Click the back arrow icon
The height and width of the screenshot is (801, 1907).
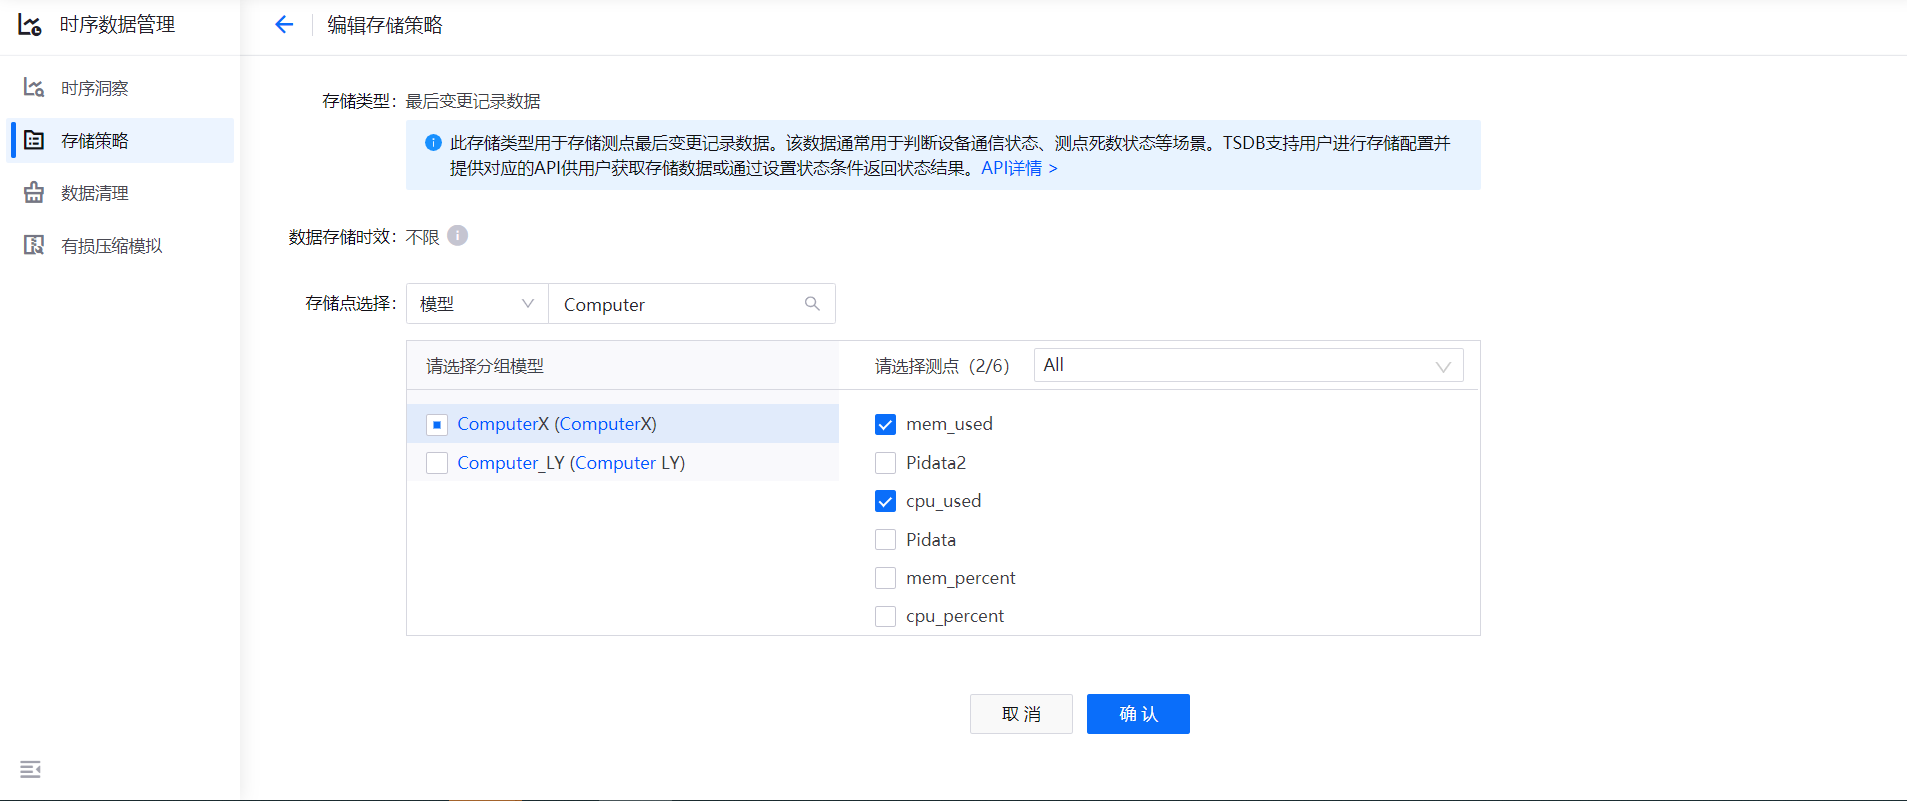[284, 25]
